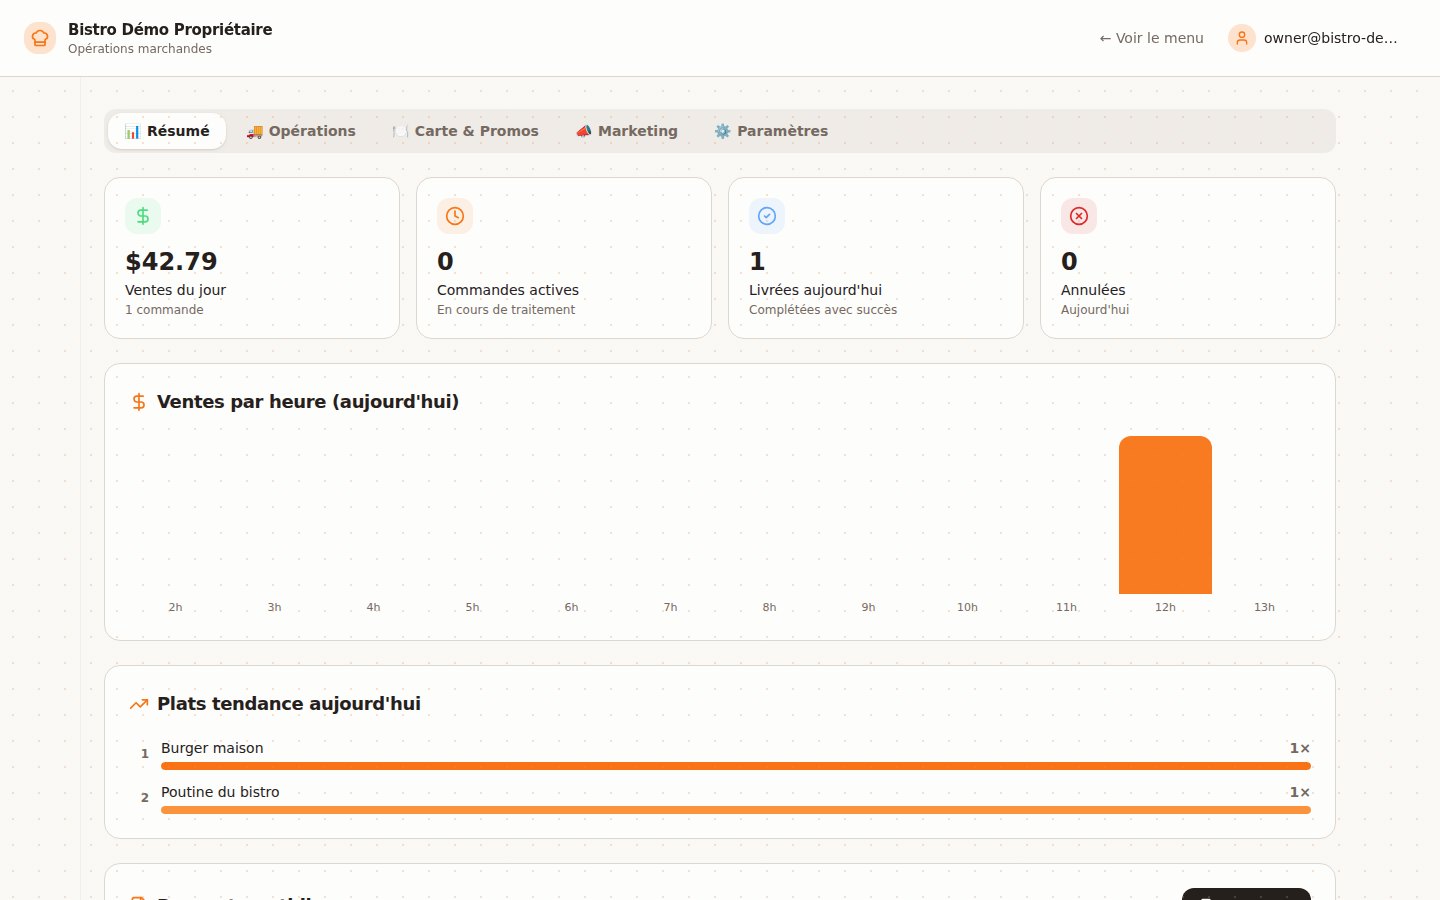Screen dimensions: 1440x900
Task: Click the green dollar icon in Ventes du jour card
Action: (x=143, y=216)
